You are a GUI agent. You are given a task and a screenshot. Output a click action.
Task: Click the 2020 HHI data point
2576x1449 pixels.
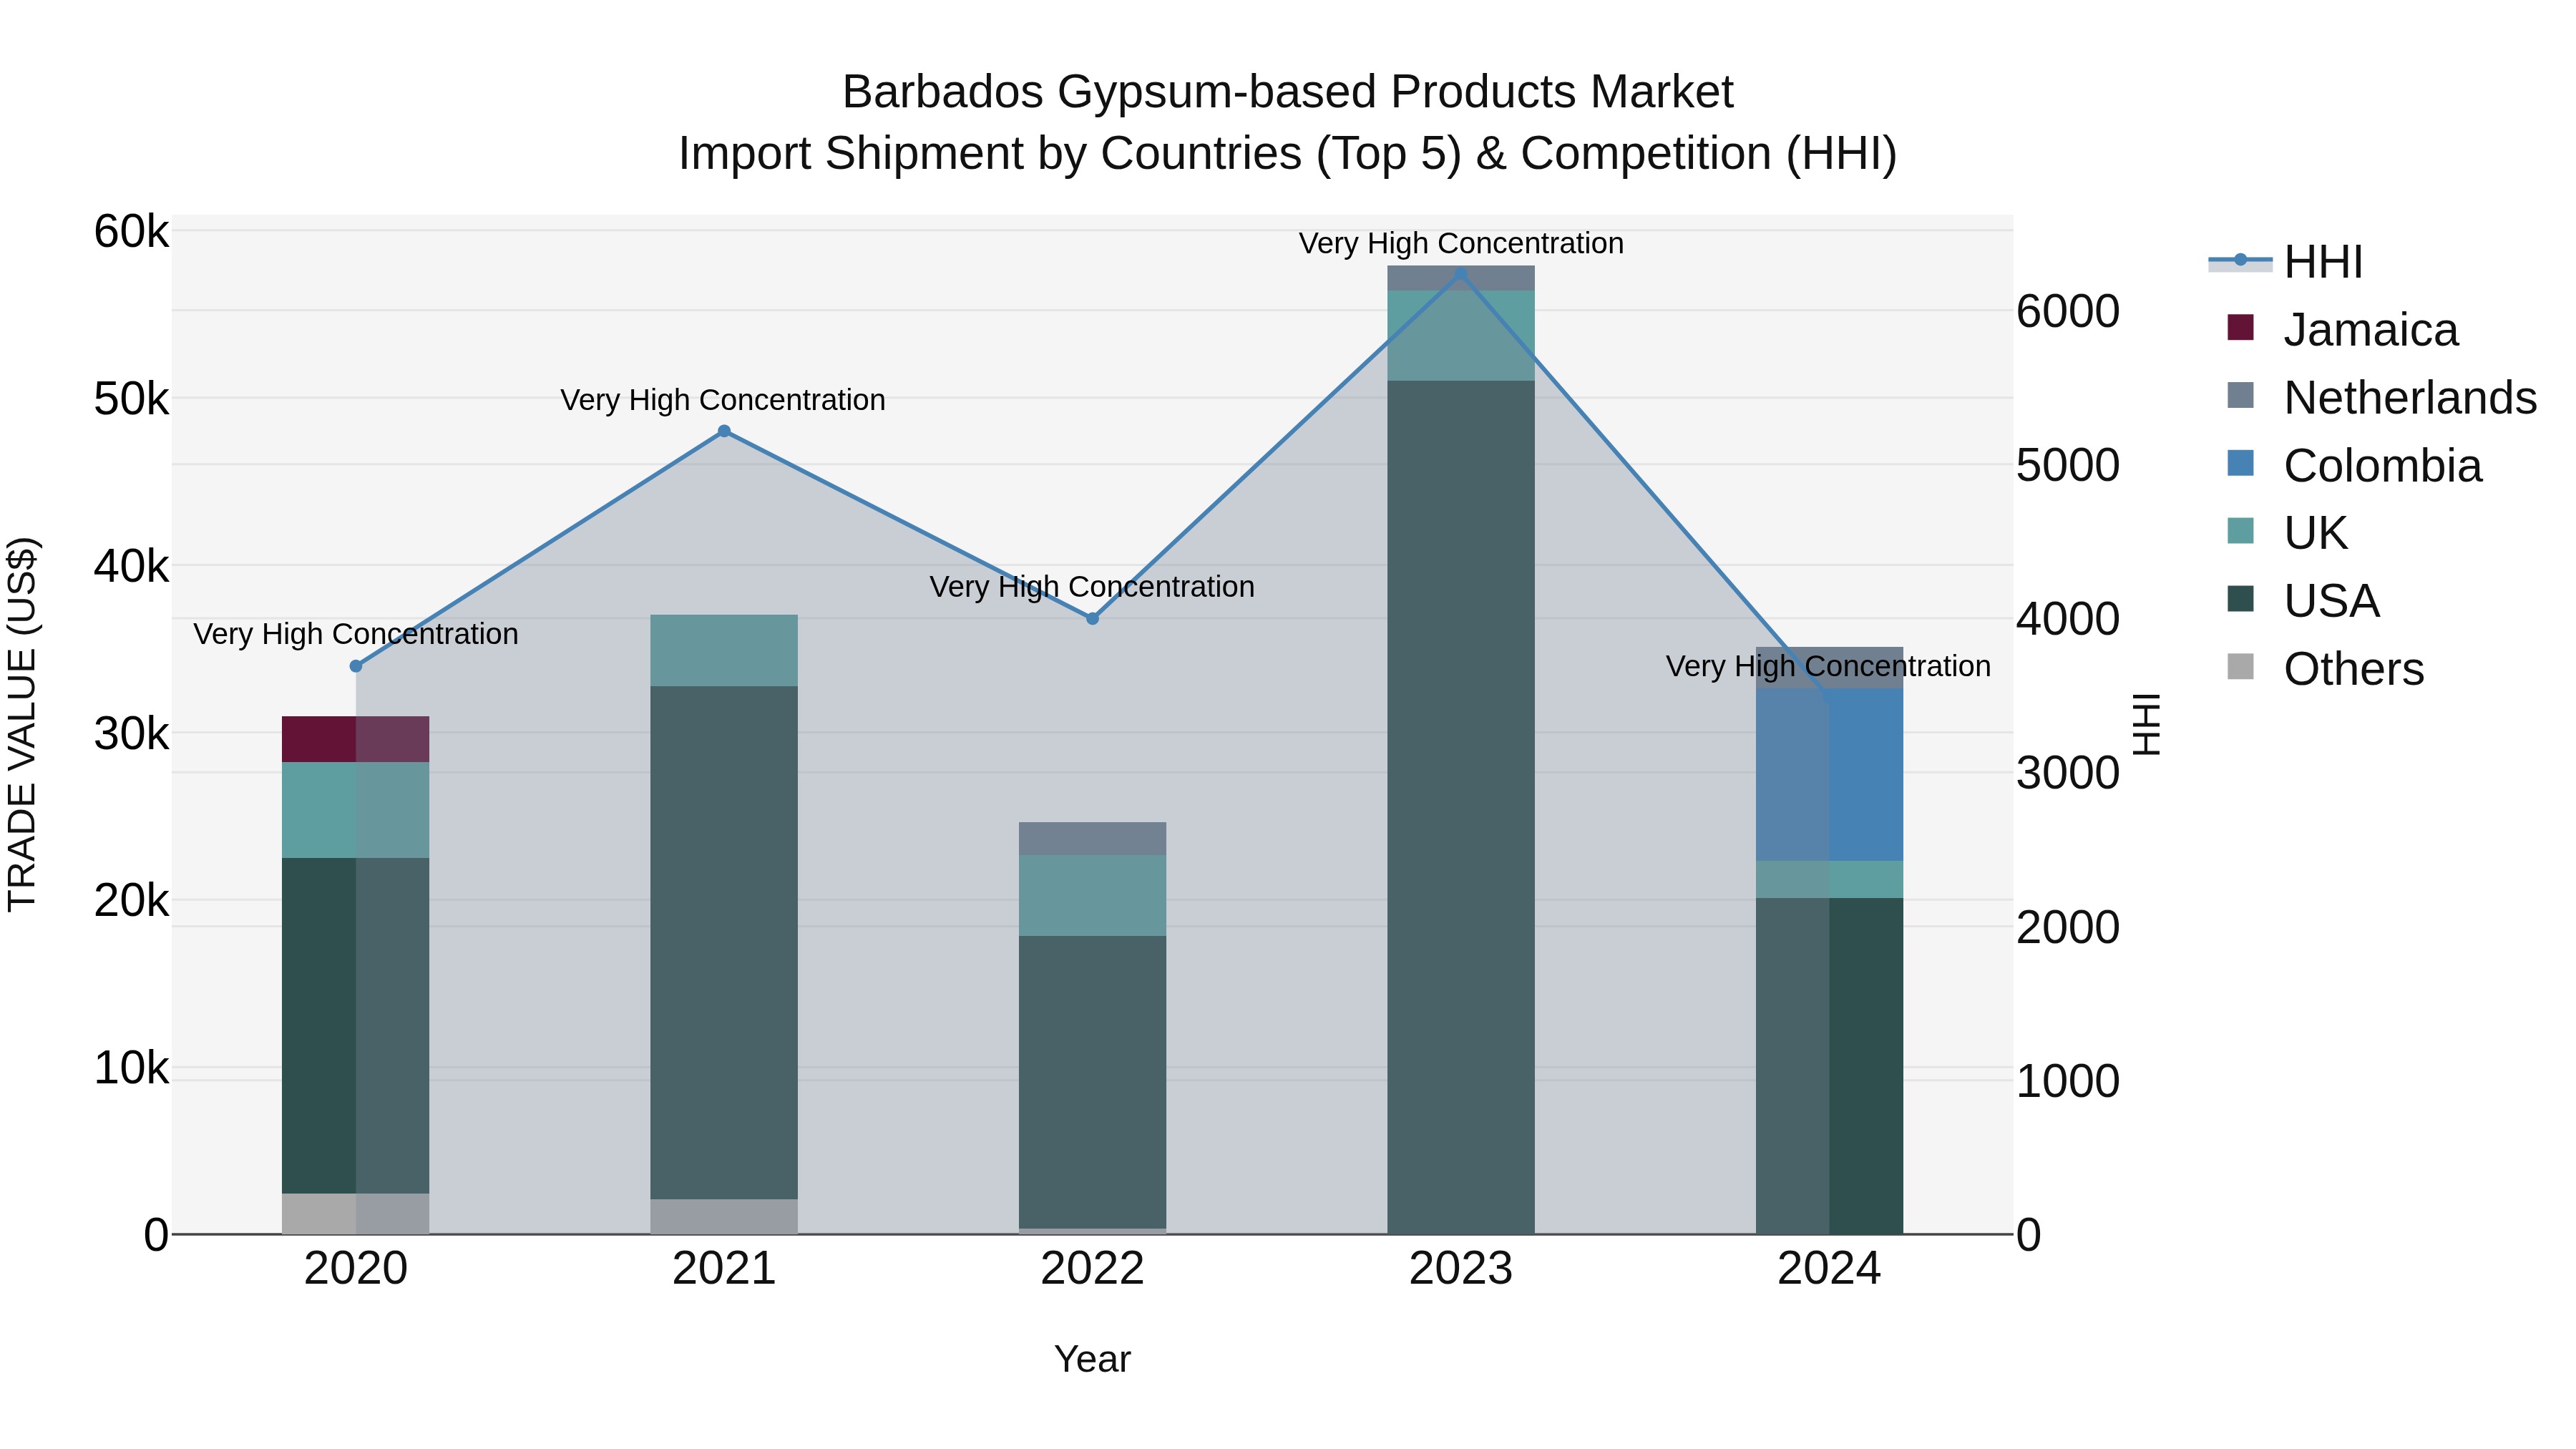pyautogui.click(x=356, y=666)
